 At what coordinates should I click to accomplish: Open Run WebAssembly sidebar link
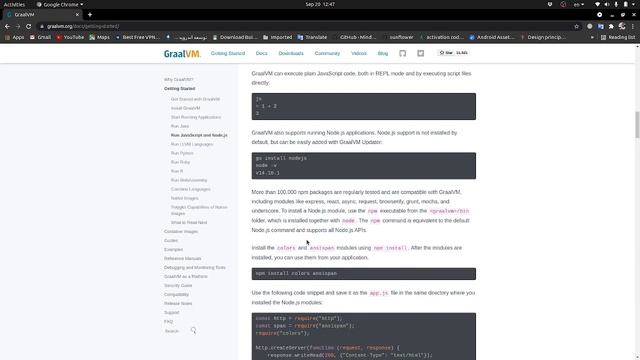tap(189, 180)
